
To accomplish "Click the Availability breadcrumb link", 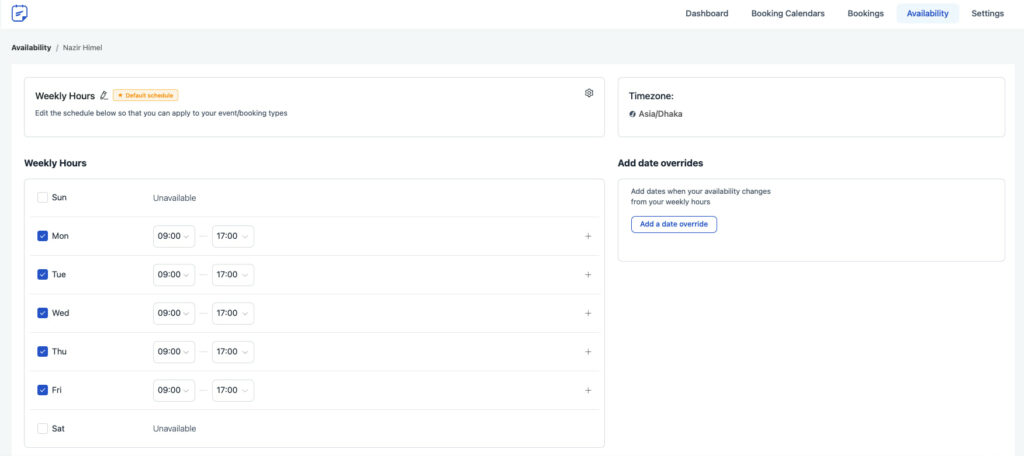I will coord(31,48).
